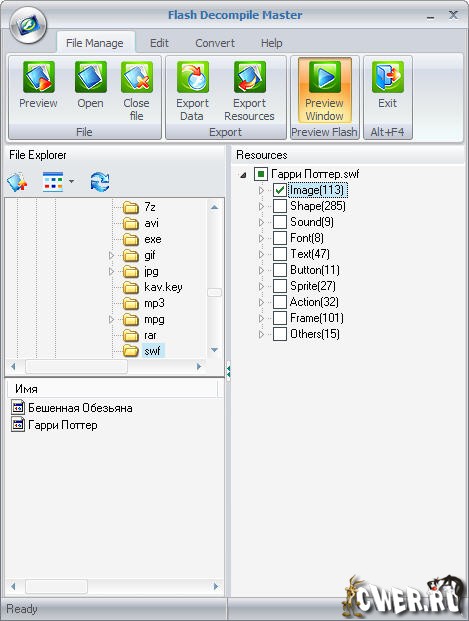
Task: Open the Edit tab
Action: 159,43
